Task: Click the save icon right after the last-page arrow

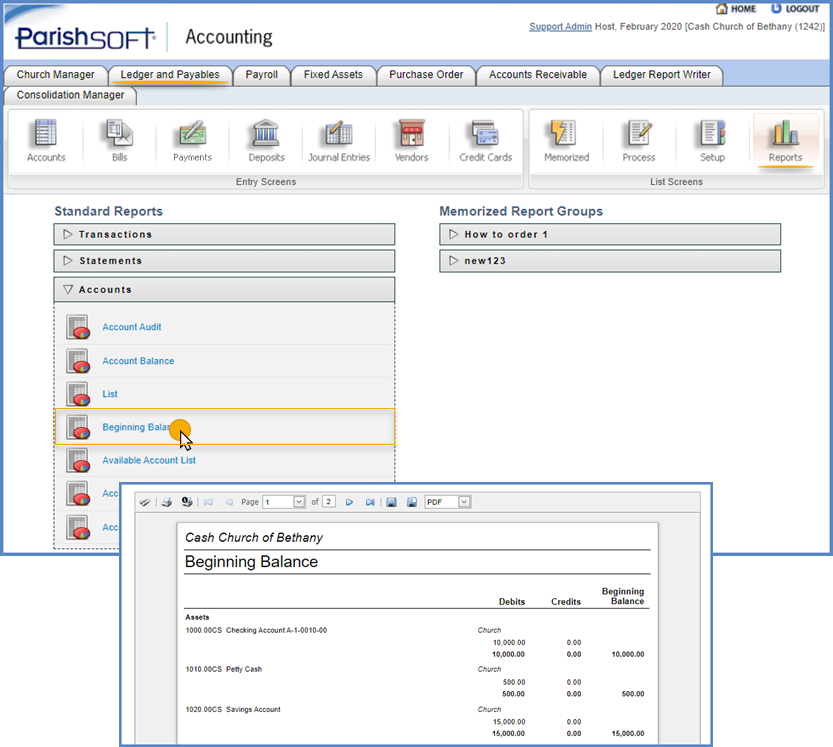Action: pyautogui.click(x=391, y=502)
